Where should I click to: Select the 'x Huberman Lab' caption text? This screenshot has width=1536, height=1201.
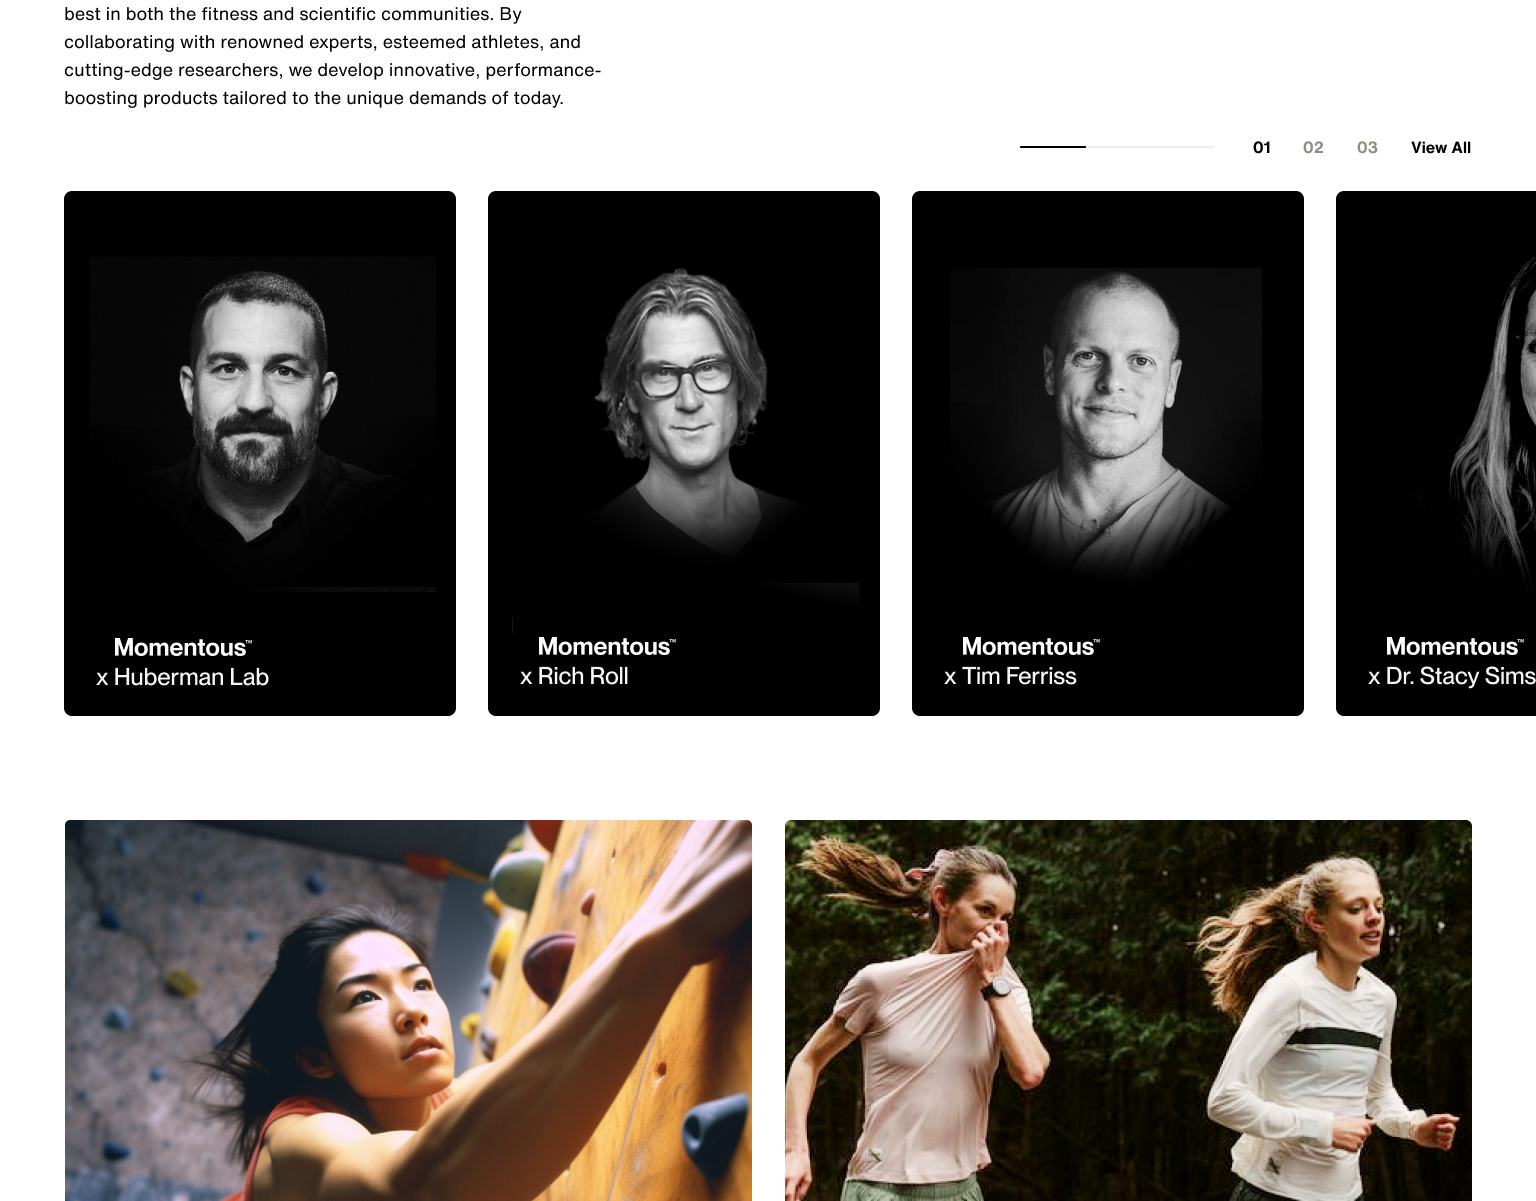click(x=182, y=677)
